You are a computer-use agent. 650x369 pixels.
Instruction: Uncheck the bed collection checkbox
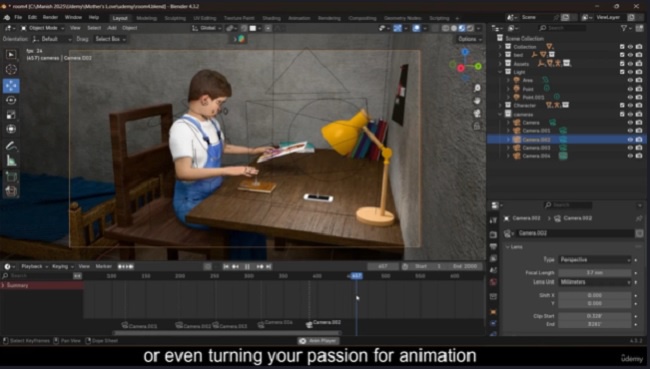622,55
